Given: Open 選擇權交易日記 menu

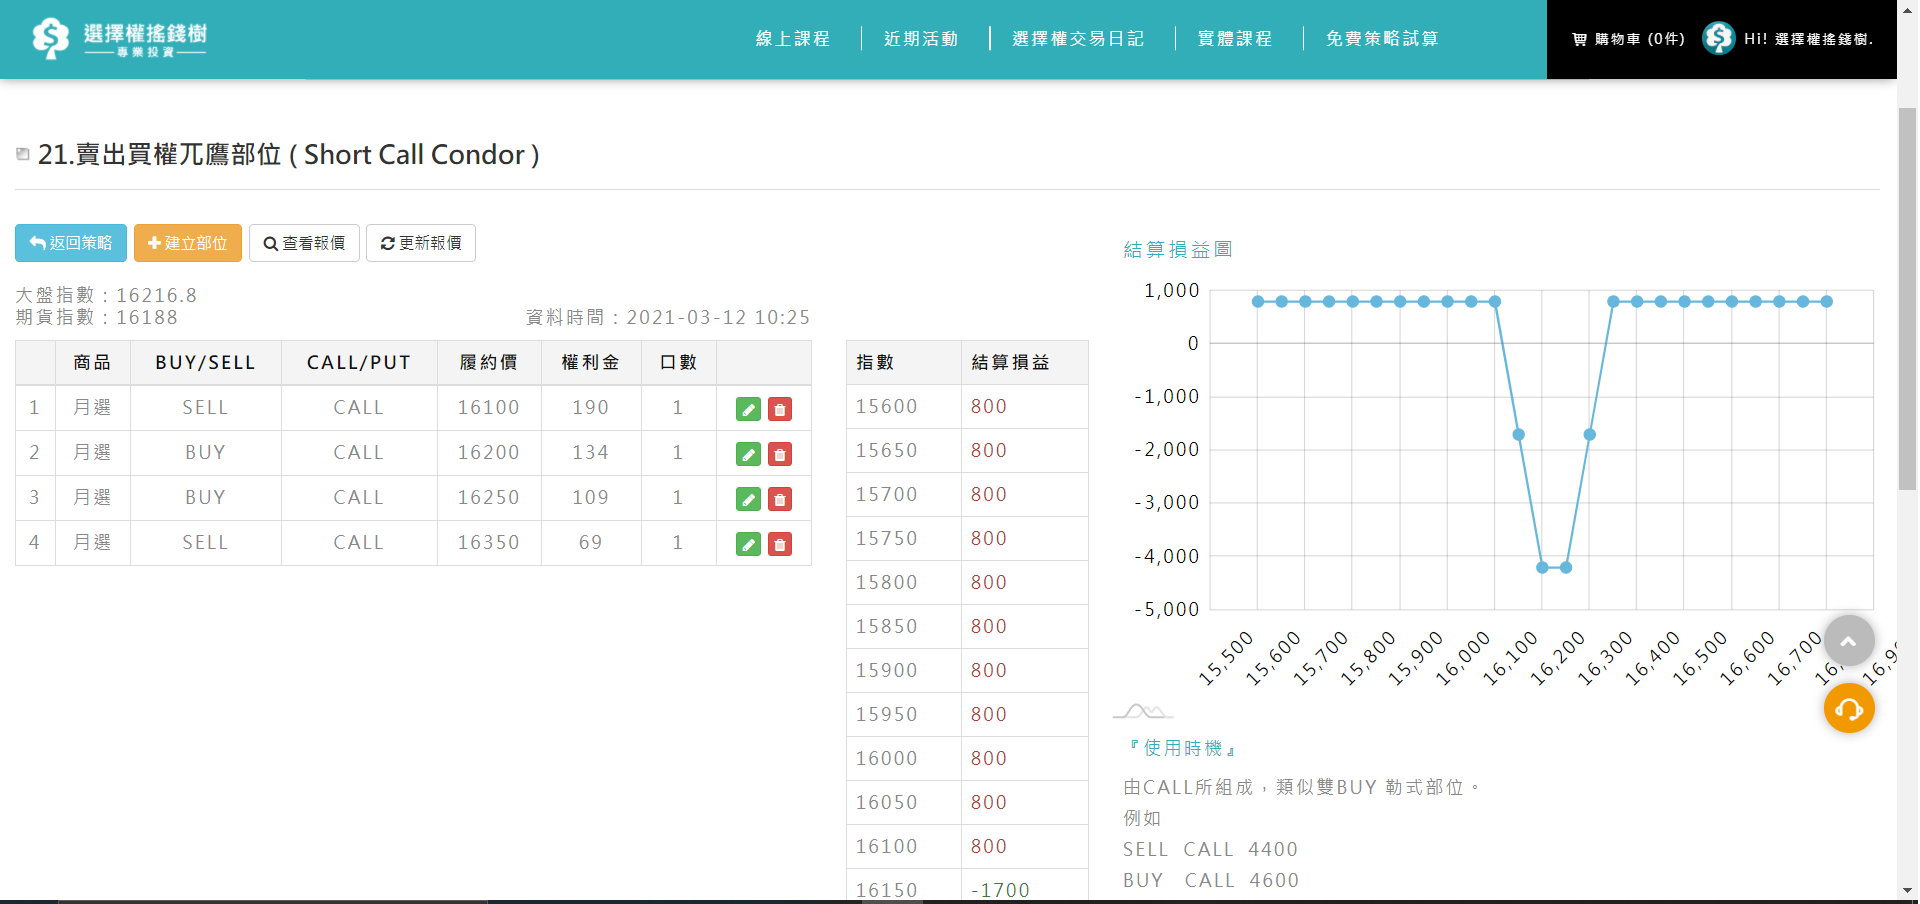Looking at the screenshot, I should (x=1078, y=39).
